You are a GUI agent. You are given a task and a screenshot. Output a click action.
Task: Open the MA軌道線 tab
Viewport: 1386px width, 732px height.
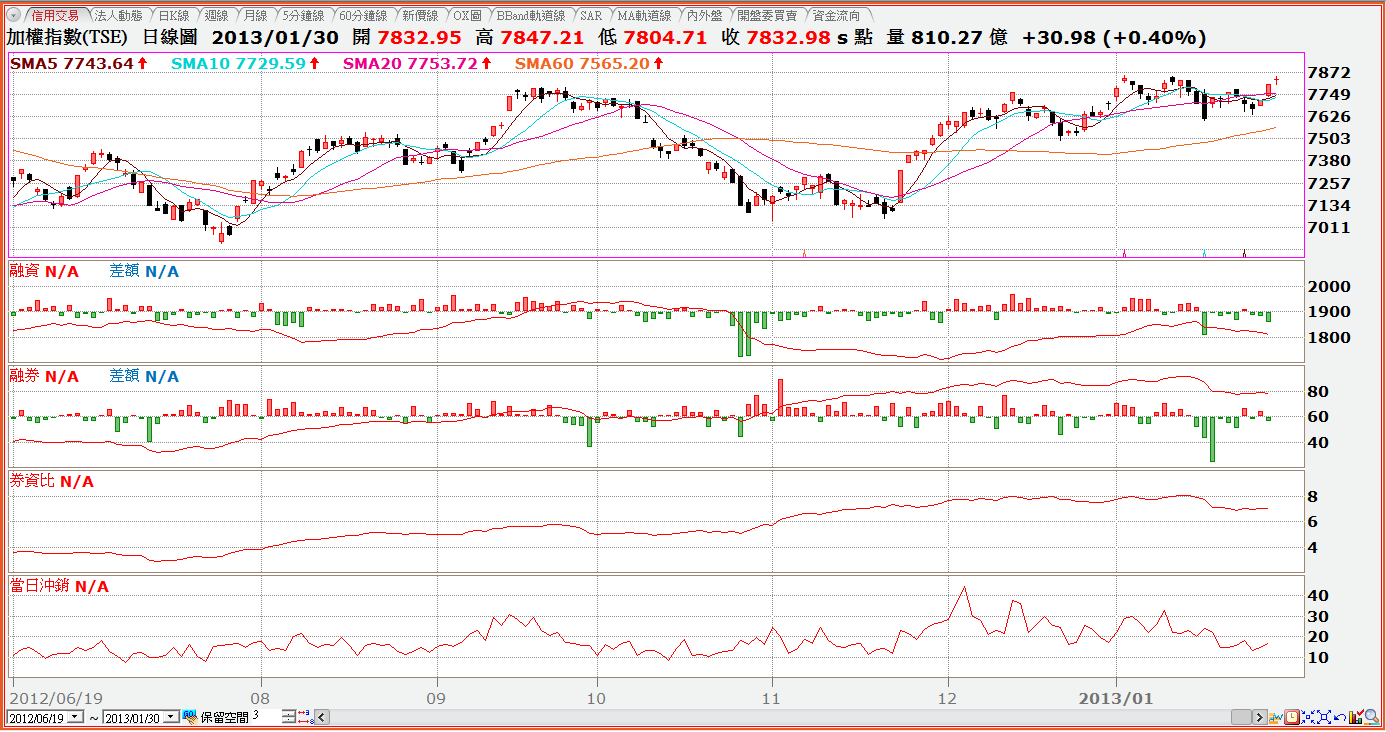coord(643,16)
